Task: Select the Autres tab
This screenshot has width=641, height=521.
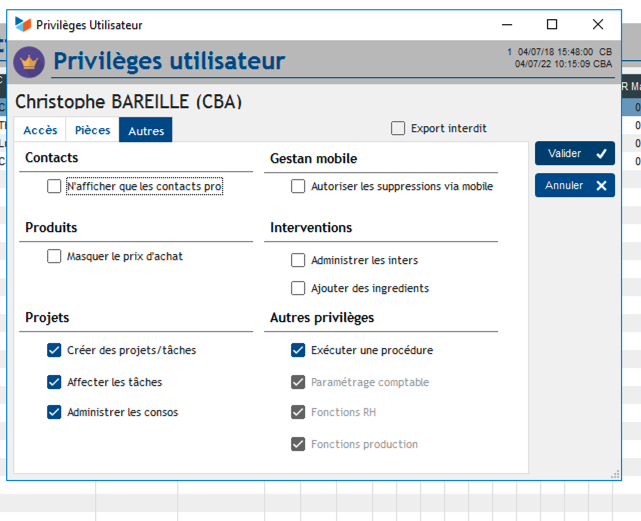Action: [146, 130]
